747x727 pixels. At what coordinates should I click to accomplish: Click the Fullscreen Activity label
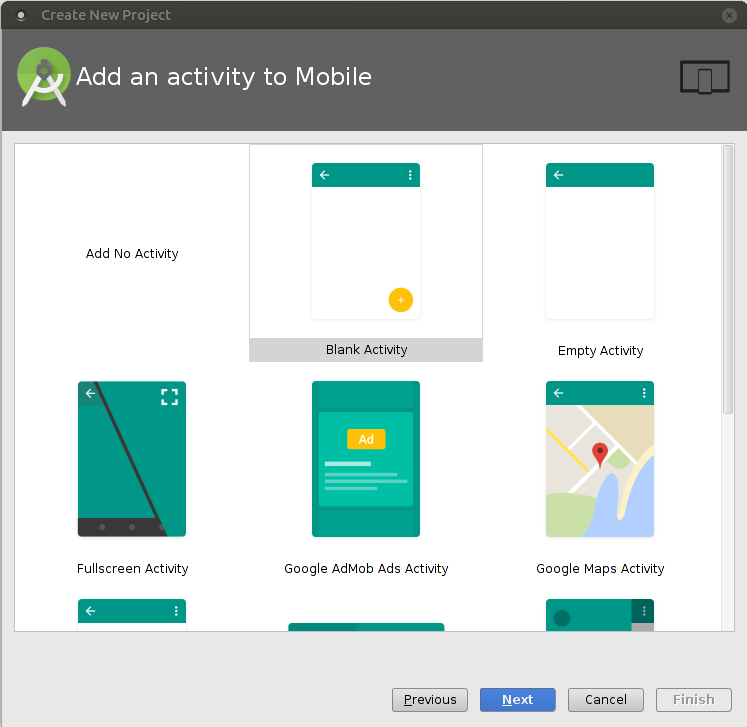[132, 568]
